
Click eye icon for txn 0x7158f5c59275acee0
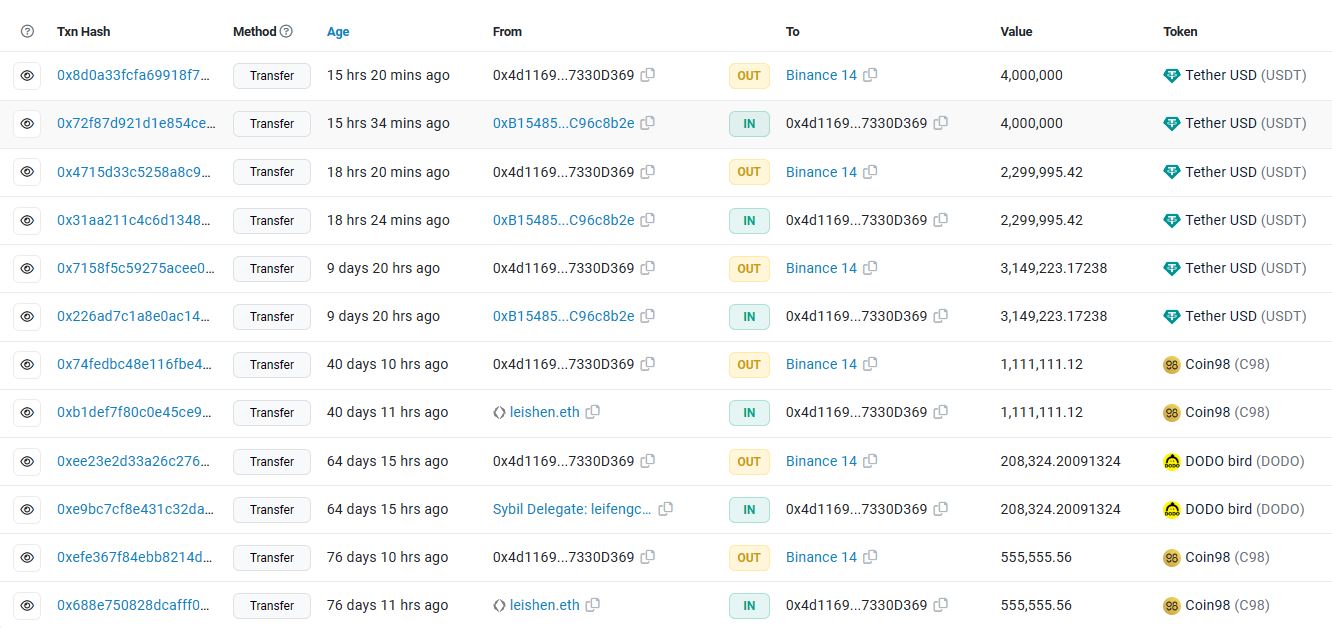coord(27,268)
